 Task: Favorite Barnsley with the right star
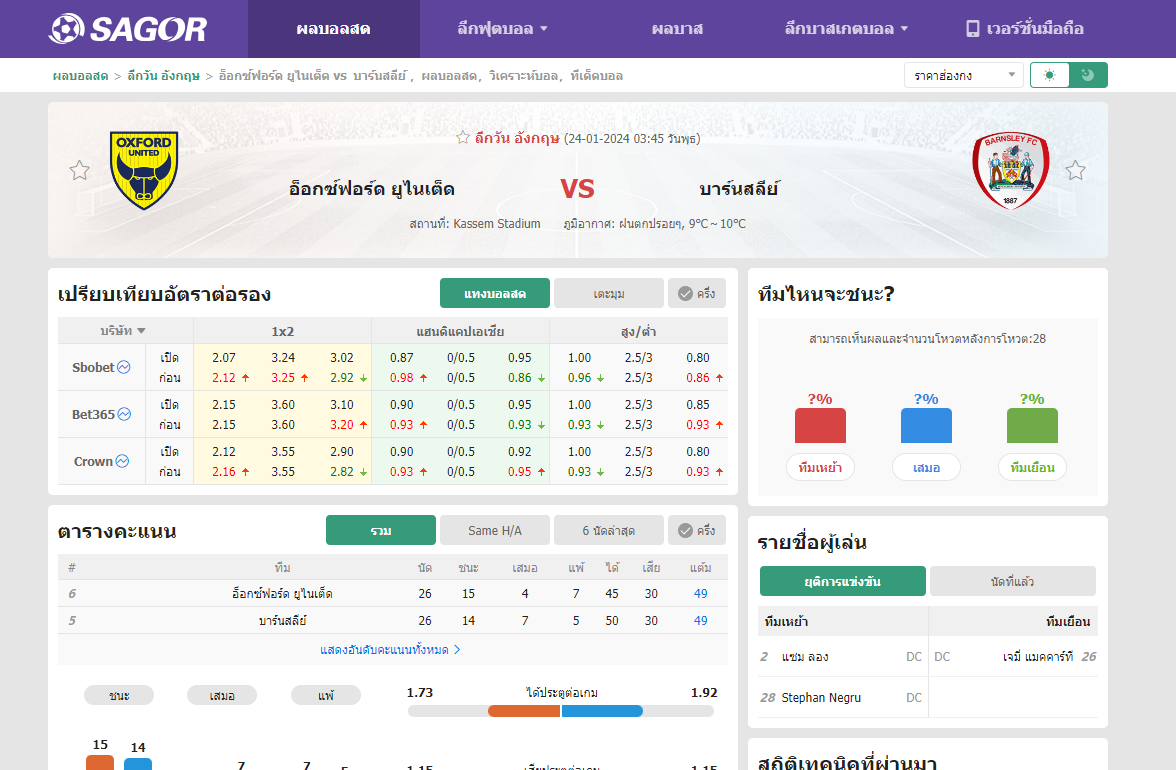[1075, 170]
